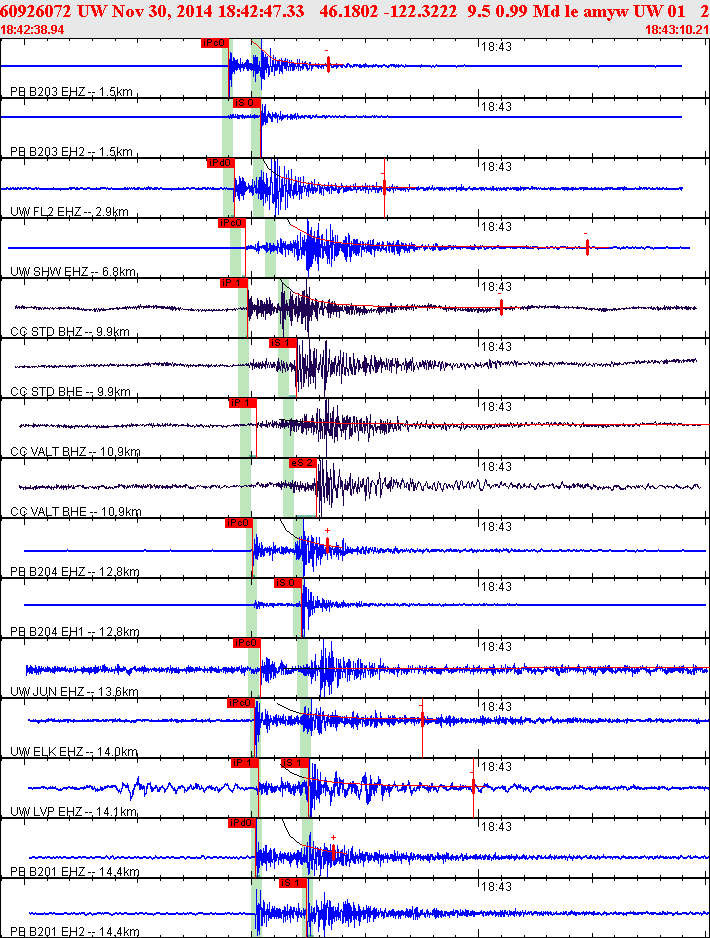Image resolution: width=710 pixels, height=938 pixels.
Task: Click the red coda end marker on FL2 EHZ
Action: click(384, 186)
